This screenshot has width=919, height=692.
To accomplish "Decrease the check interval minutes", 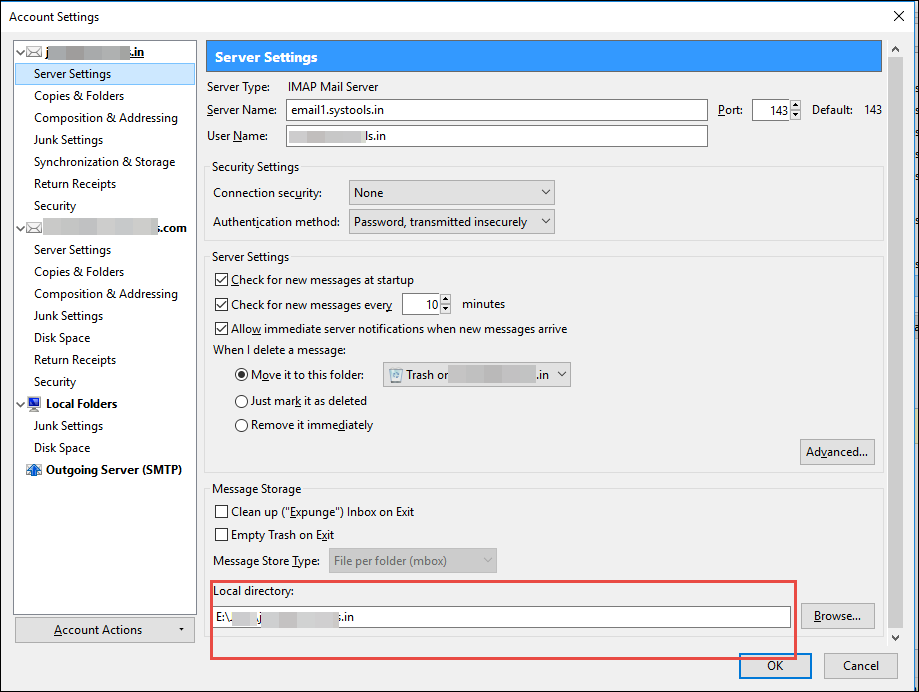I will point(445,309).
